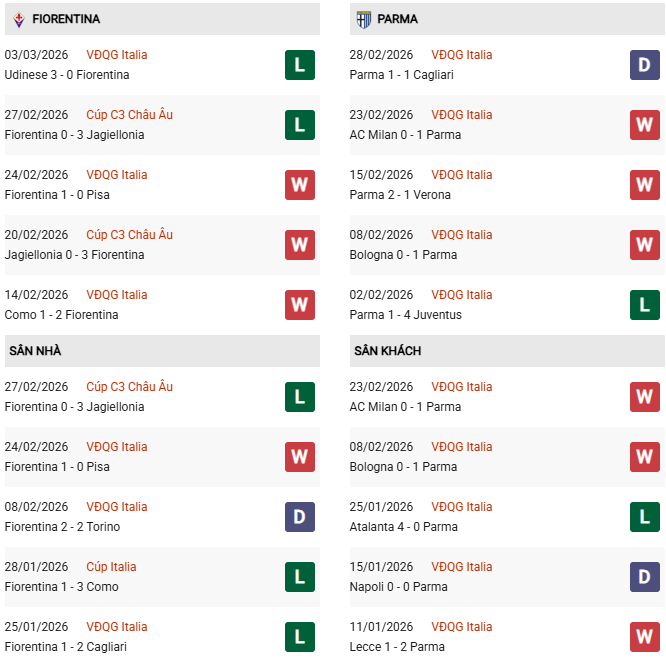Select the SÂN NHÀ section header
This screenshot has height=659, width=666.
tap(35, 351)
